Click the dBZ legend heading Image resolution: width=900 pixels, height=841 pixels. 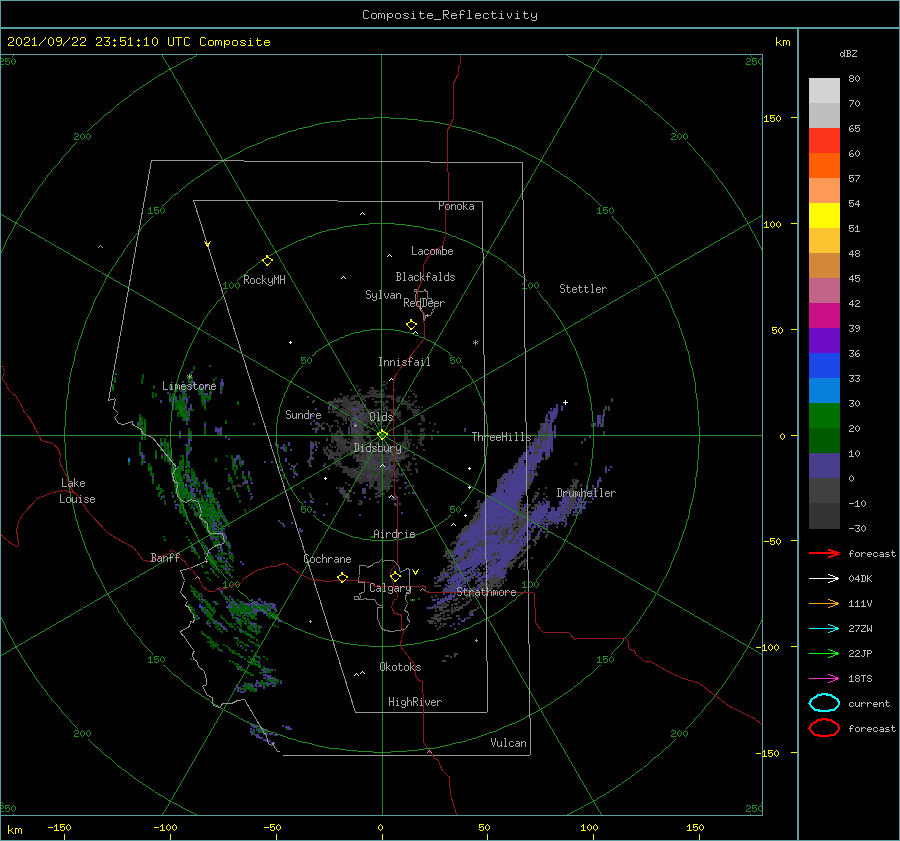pyautogui.click(x=848, y=53)
